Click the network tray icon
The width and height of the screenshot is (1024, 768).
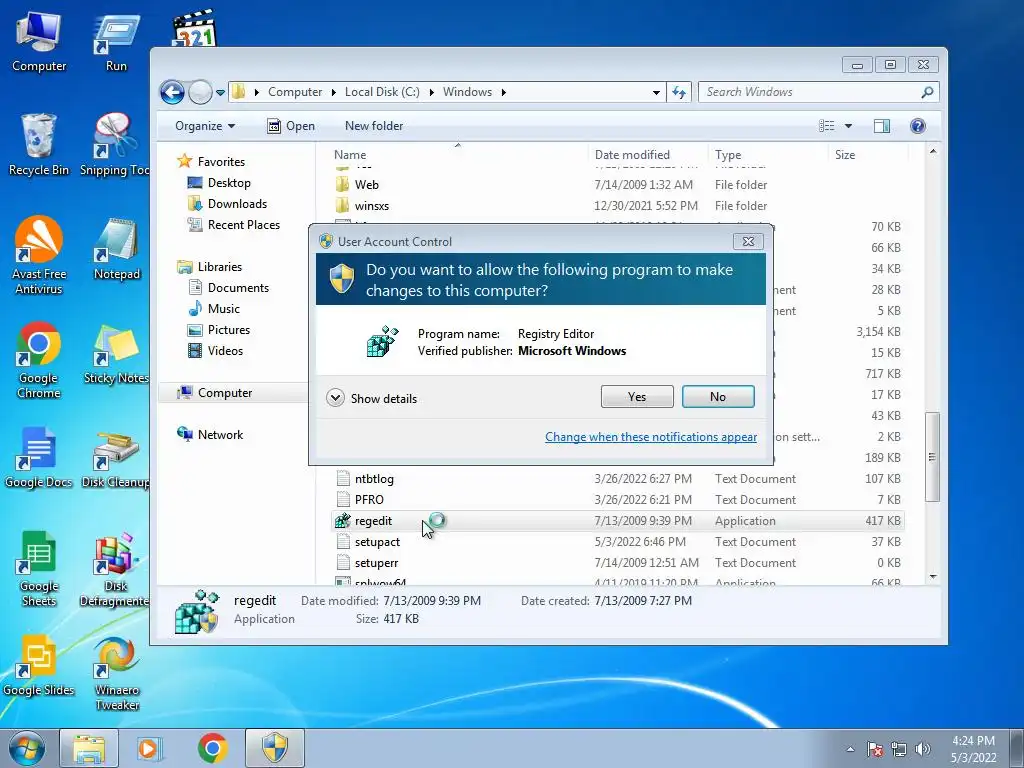[x=899, y=749]
